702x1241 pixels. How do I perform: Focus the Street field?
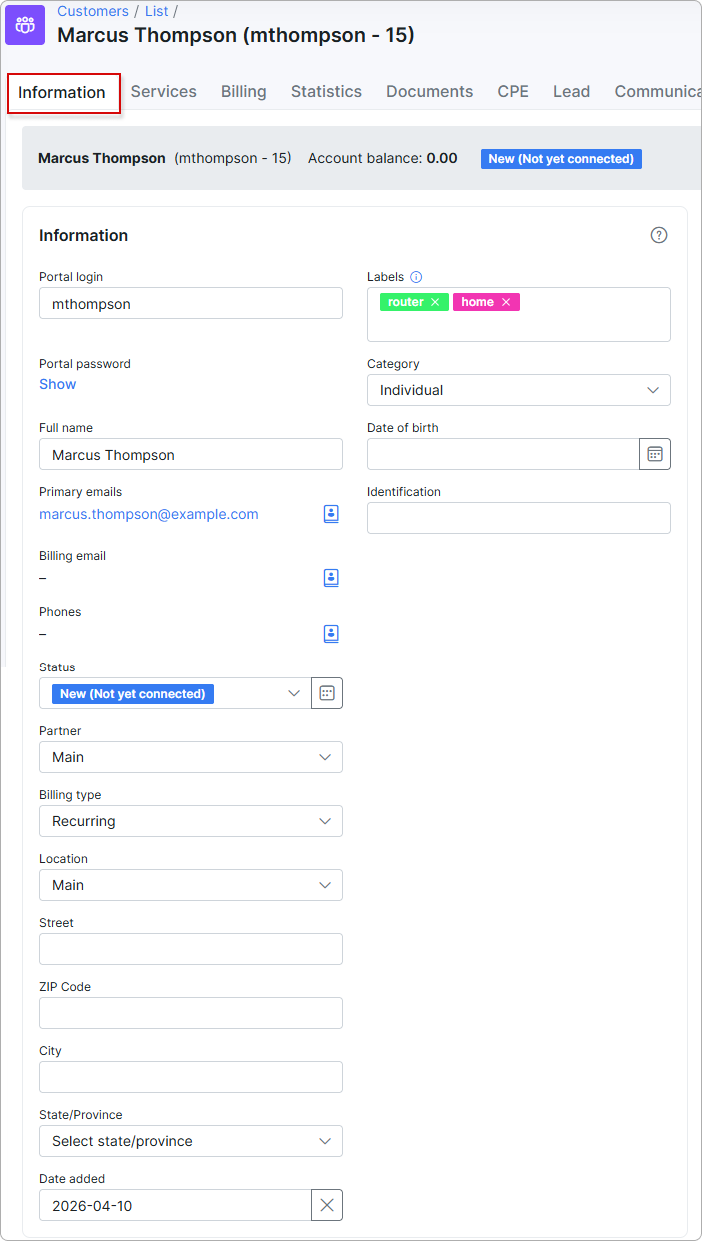click(191, 949)
